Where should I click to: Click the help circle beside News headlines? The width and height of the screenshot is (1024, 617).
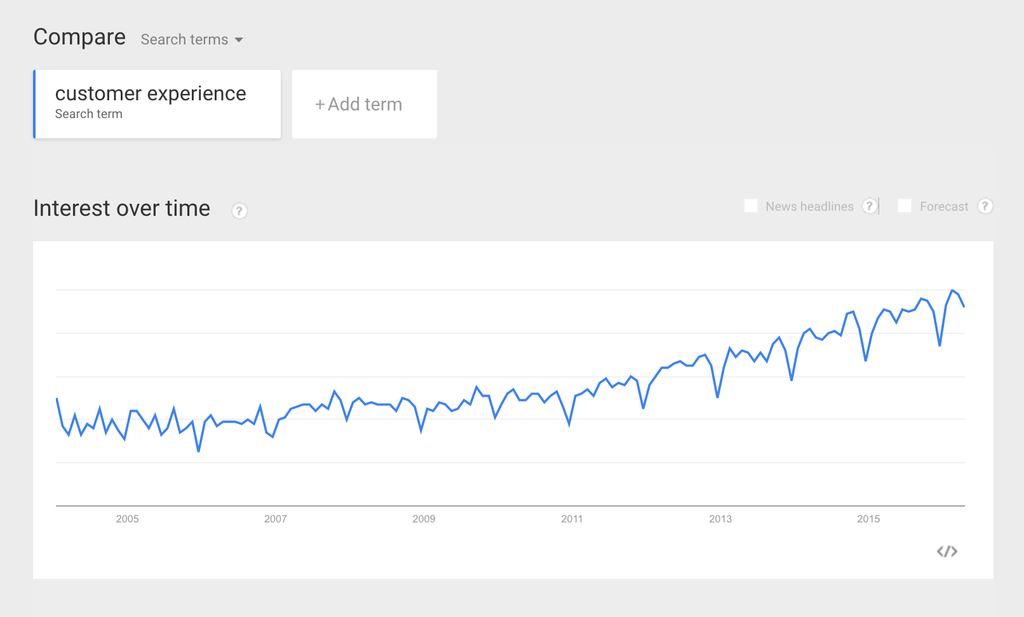pos(870,206)
